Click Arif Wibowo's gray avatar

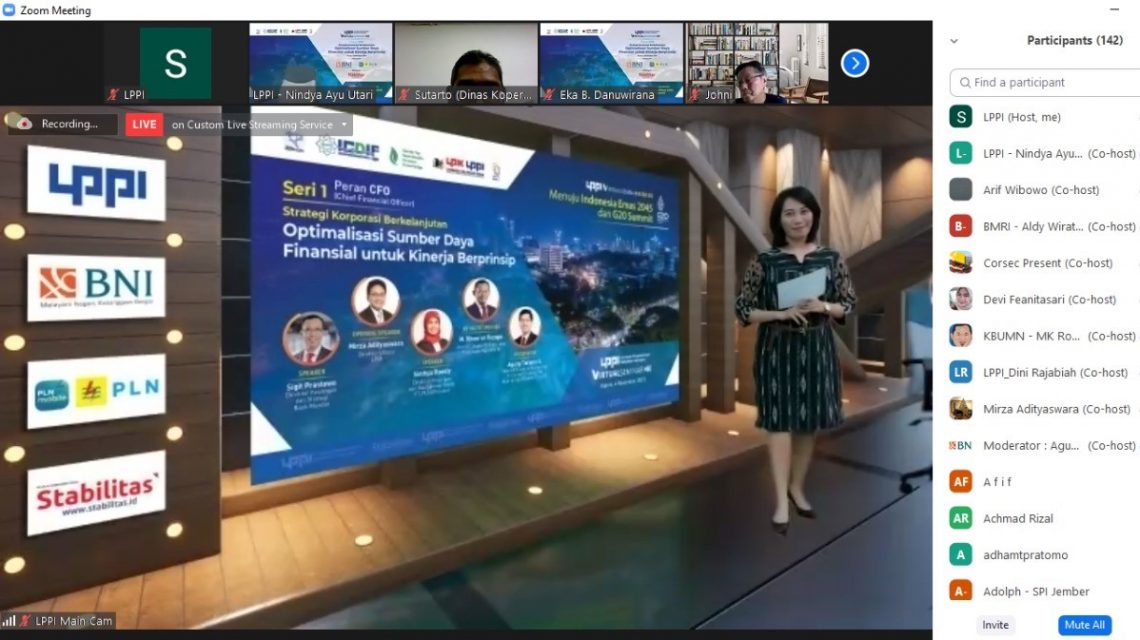[961, 189]
